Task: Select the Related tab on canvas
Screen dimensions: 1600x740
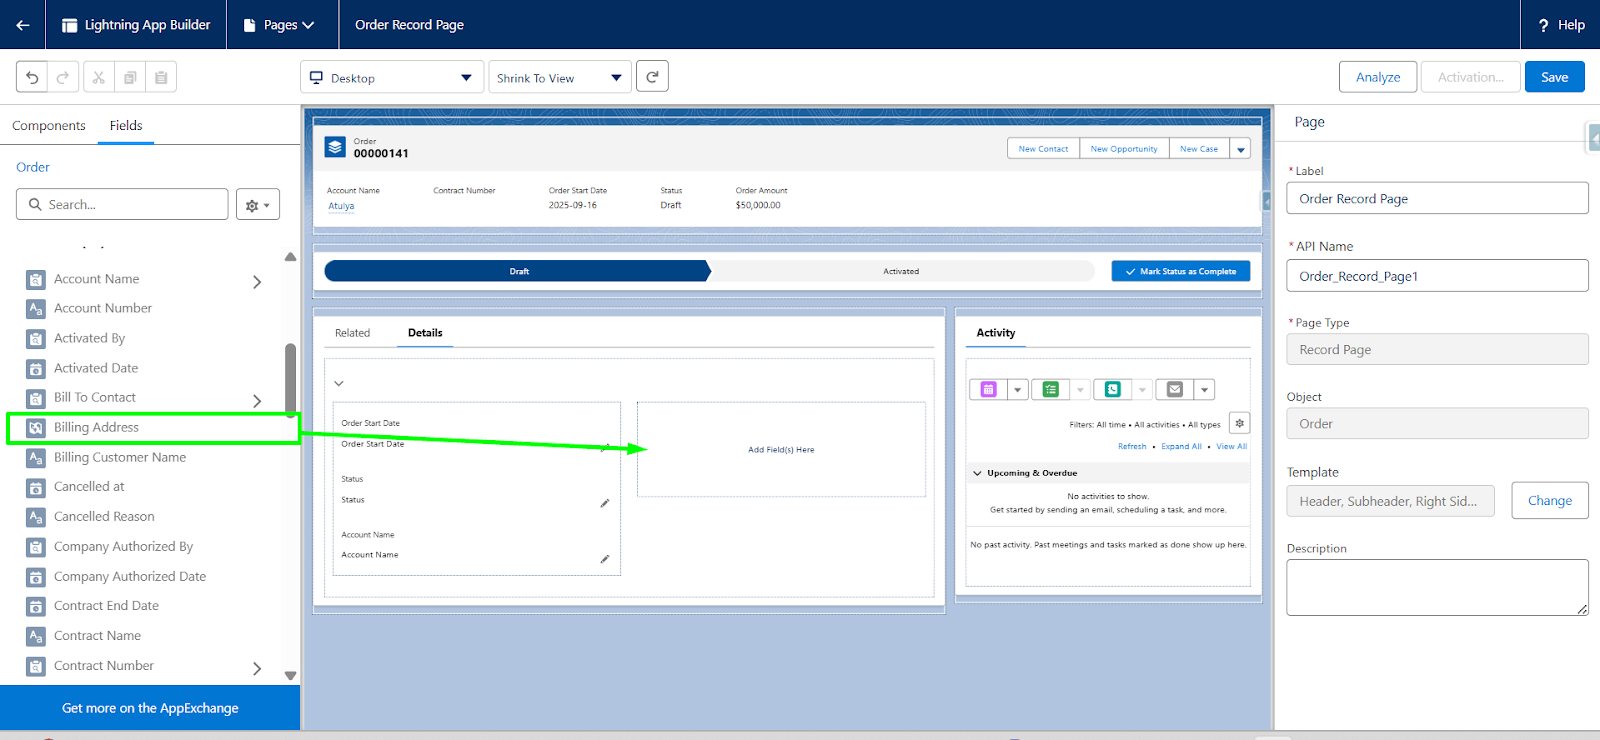Action: (352, 333)
